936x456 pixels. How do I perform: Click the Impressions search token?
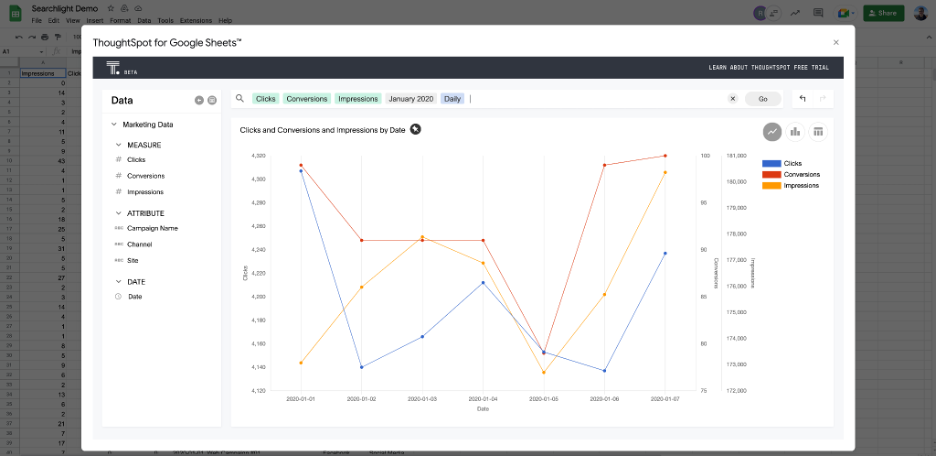pos(358,99)
